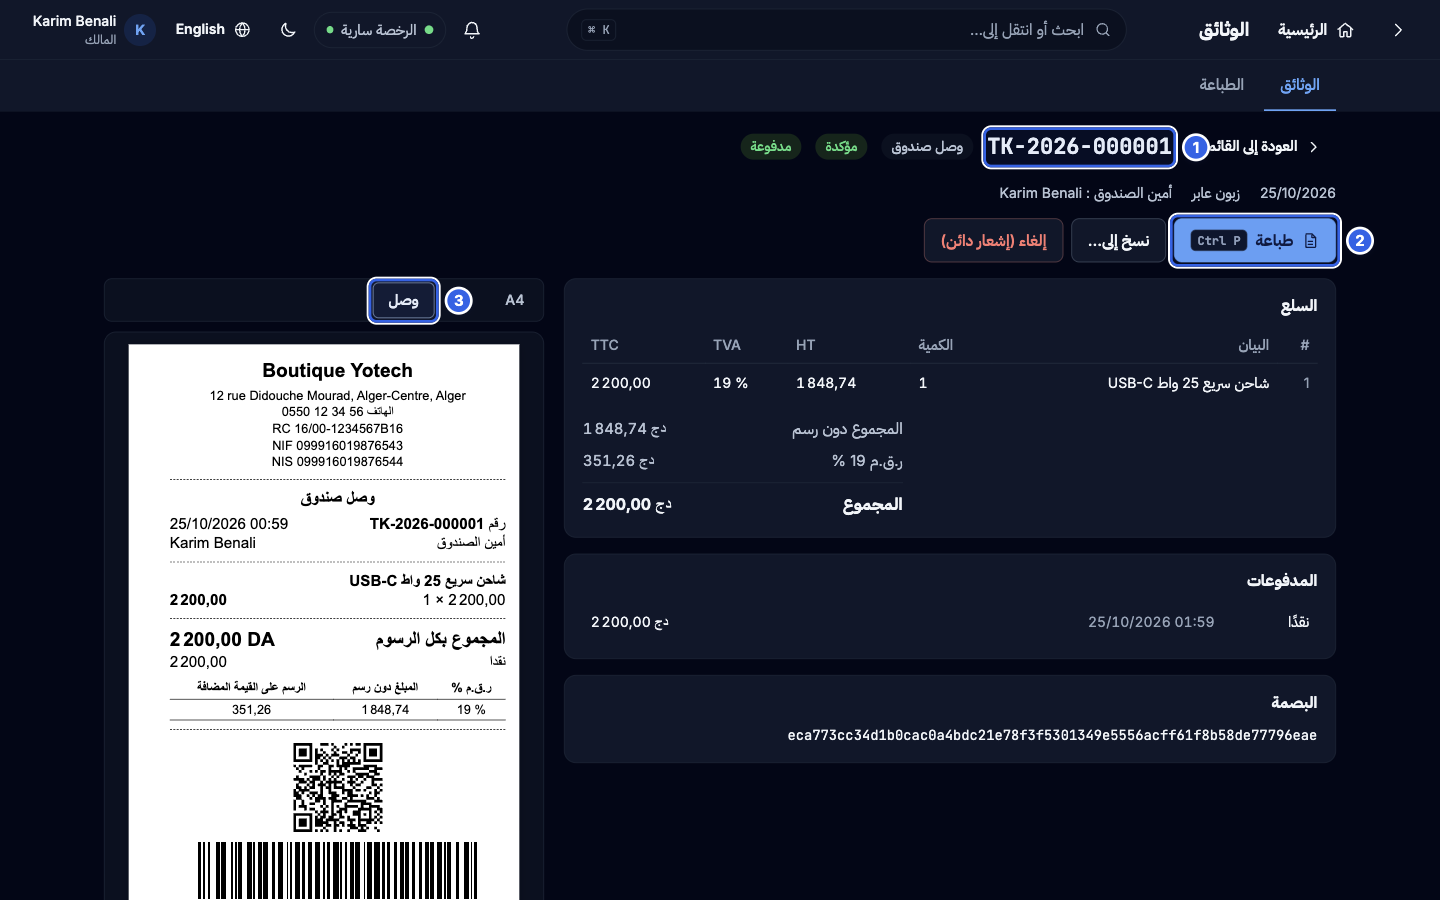Viewport: 1440px width, 900px height.
Task: Click the item row شاحن سريع 25 واط USB-C
Action: click(x=950, y=383)
